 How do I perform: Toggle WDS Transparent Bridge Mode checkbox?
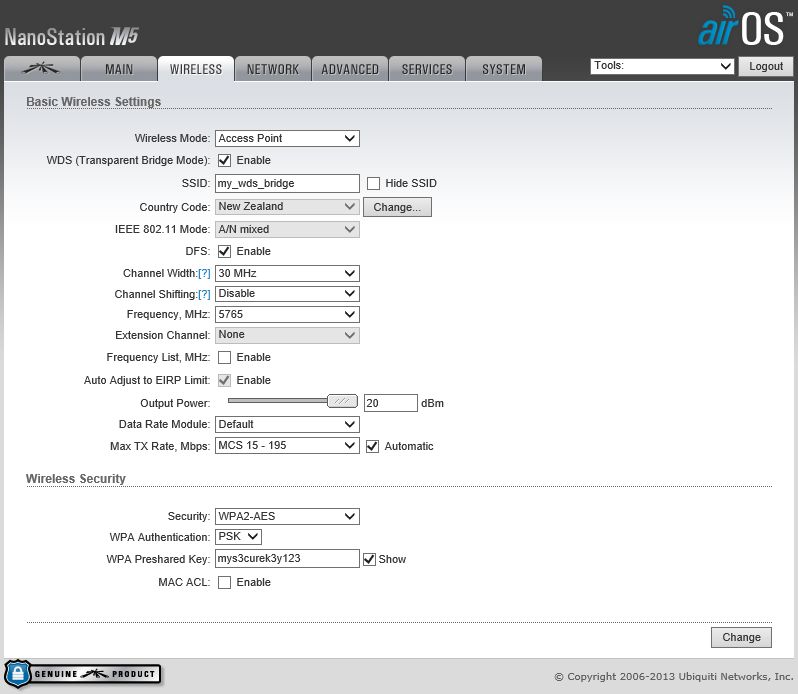[224, 160]
